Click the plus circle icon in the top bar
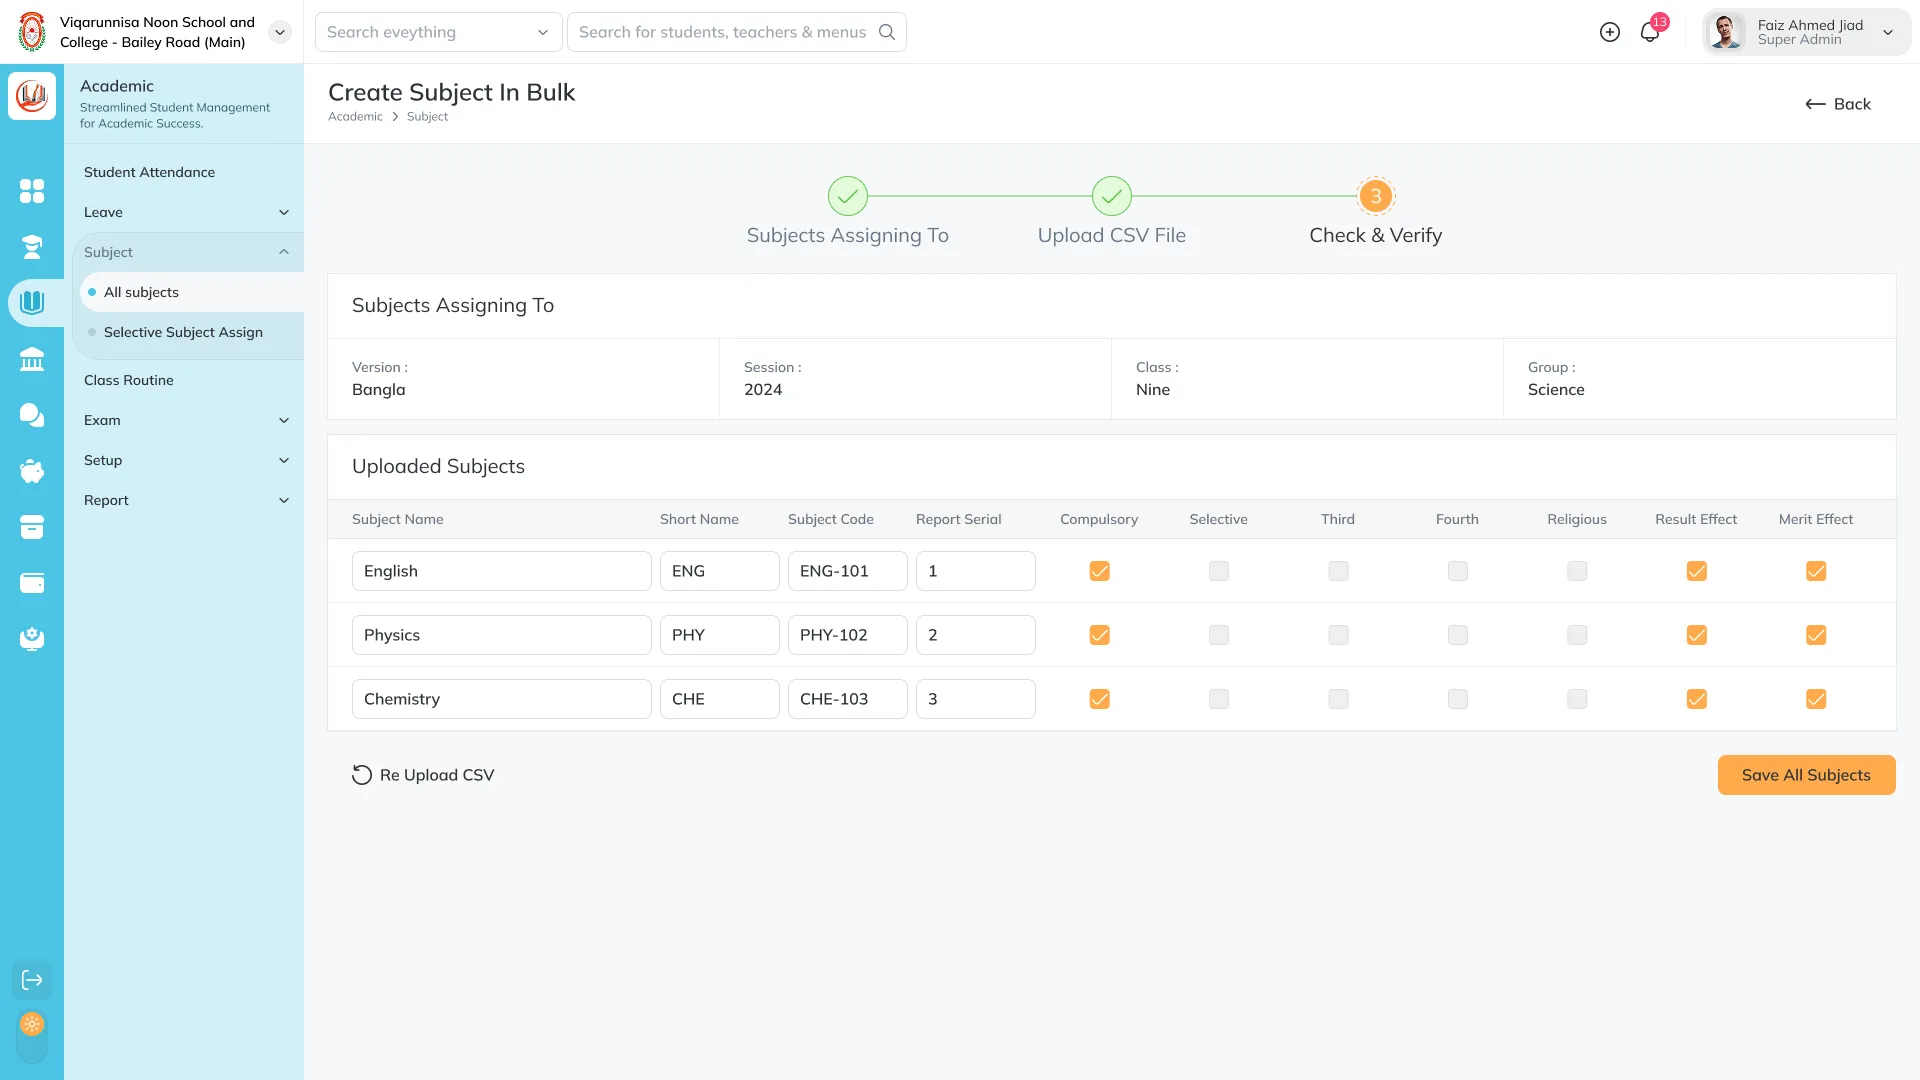The height and width of the screenshot is (1080, 1920). tap(1610, 32)
